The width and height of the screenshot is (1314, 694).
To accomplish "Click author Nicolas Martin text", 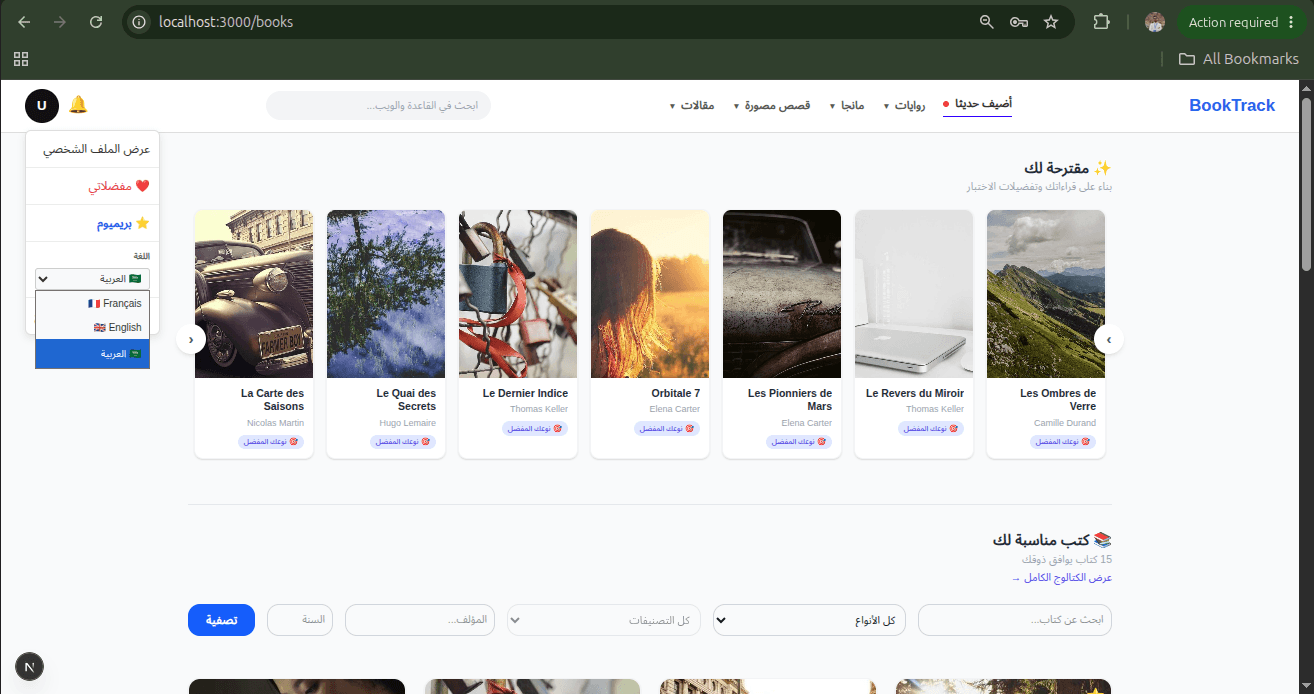I will [275, 423].
